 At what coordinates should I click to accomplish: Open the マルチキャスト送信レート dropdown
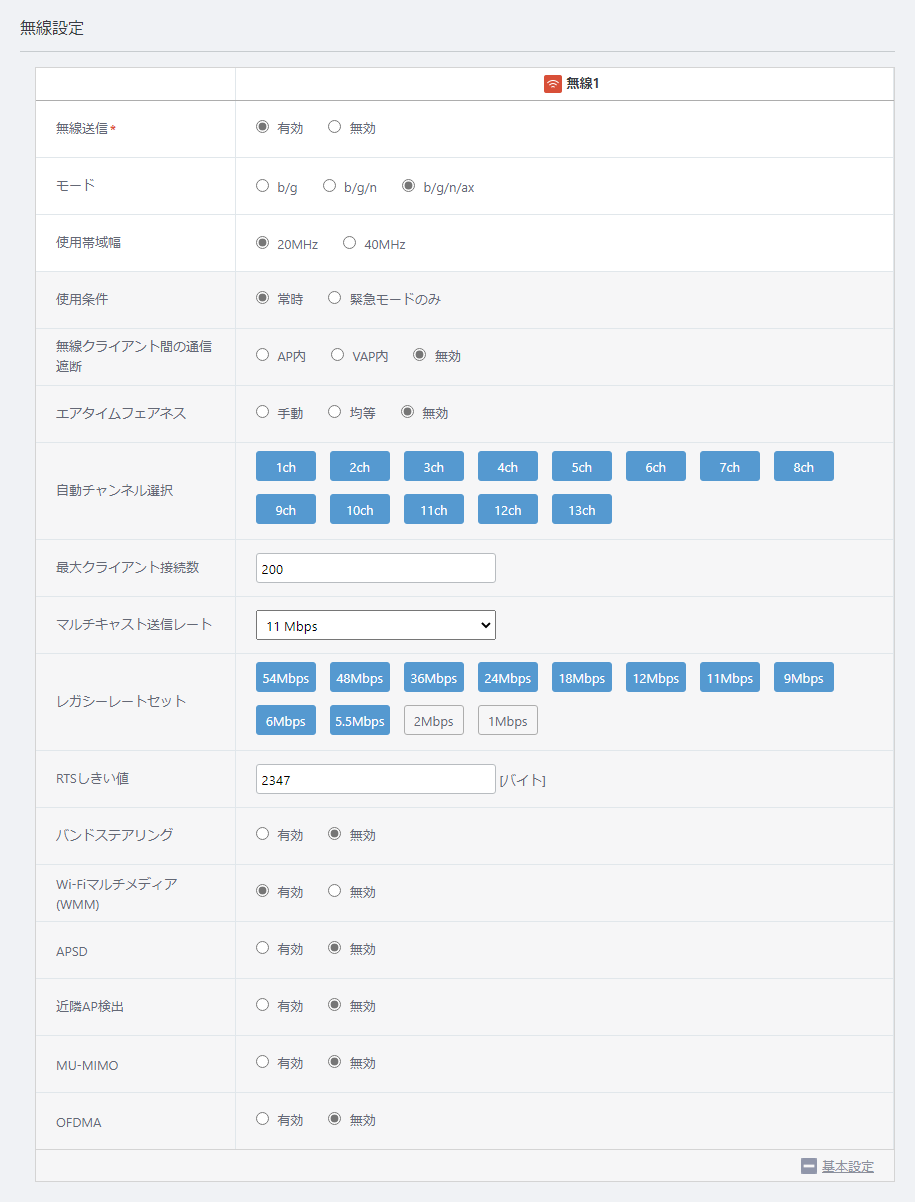376,625
